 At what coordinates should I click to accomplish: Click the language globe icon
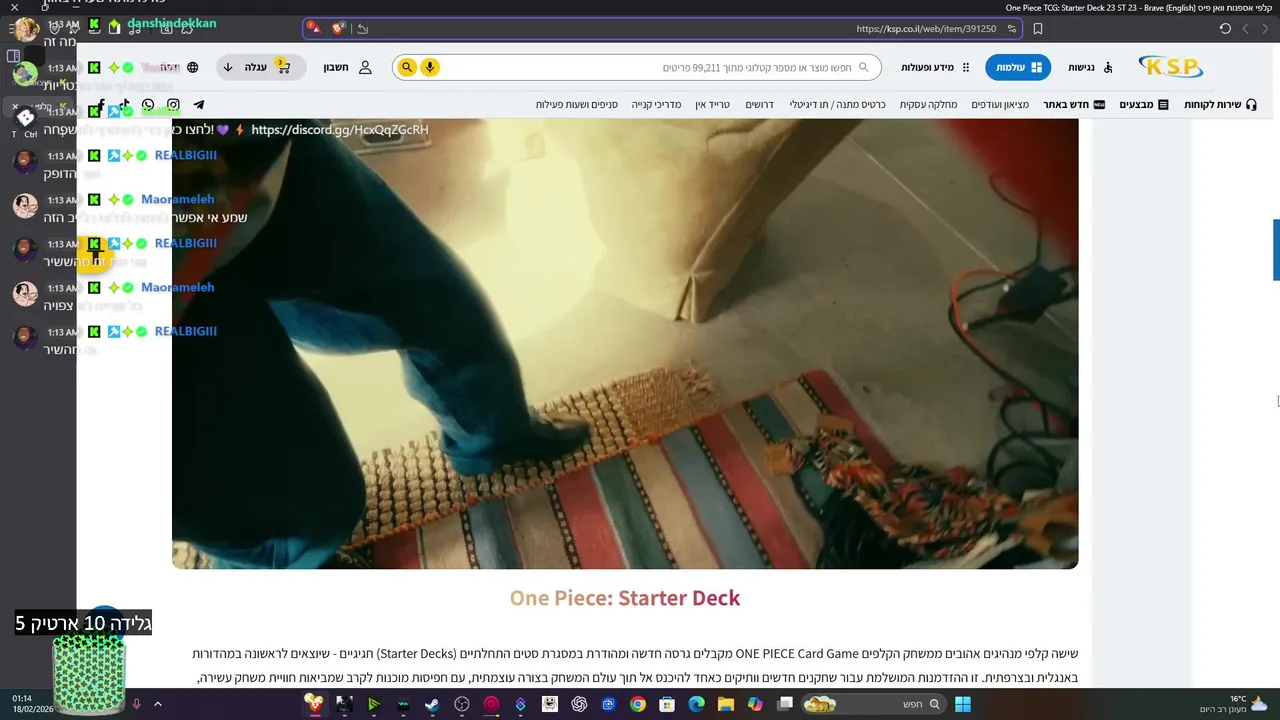tap(193, 67)
